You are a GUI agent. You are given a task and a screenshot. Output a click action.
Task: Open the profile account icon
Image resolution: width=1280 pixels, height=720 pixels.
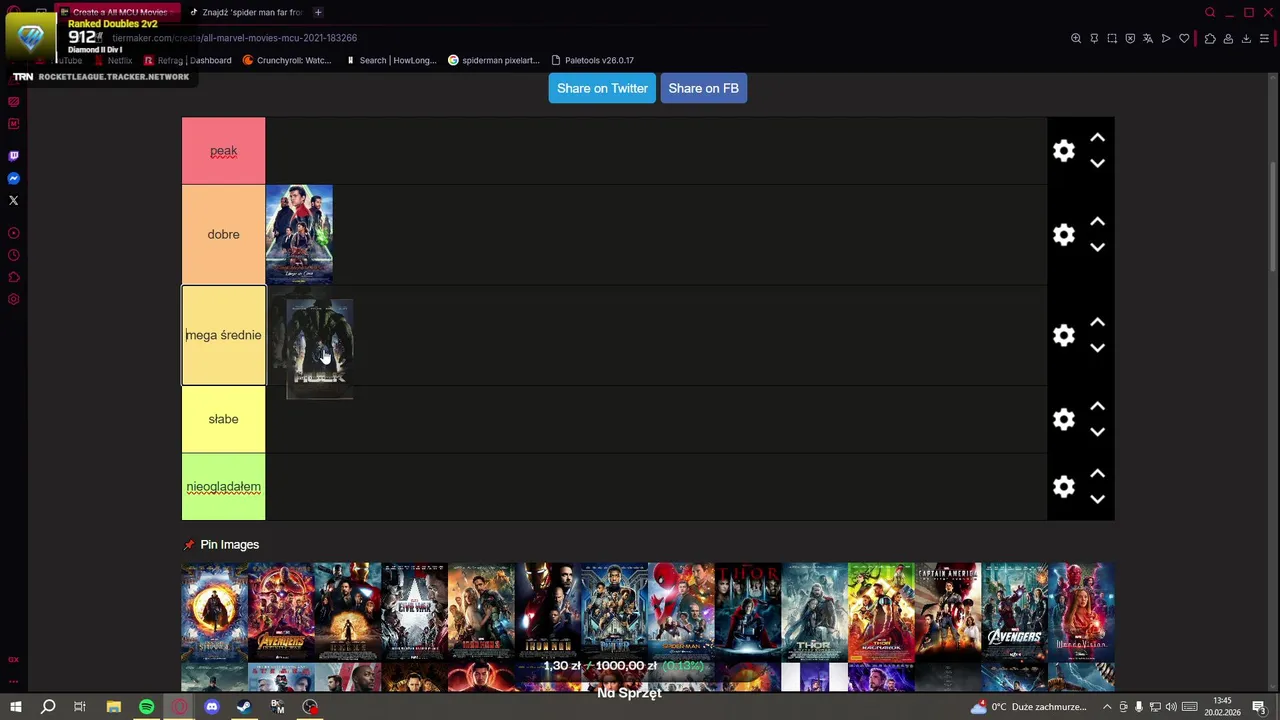tap(1228, 39)
